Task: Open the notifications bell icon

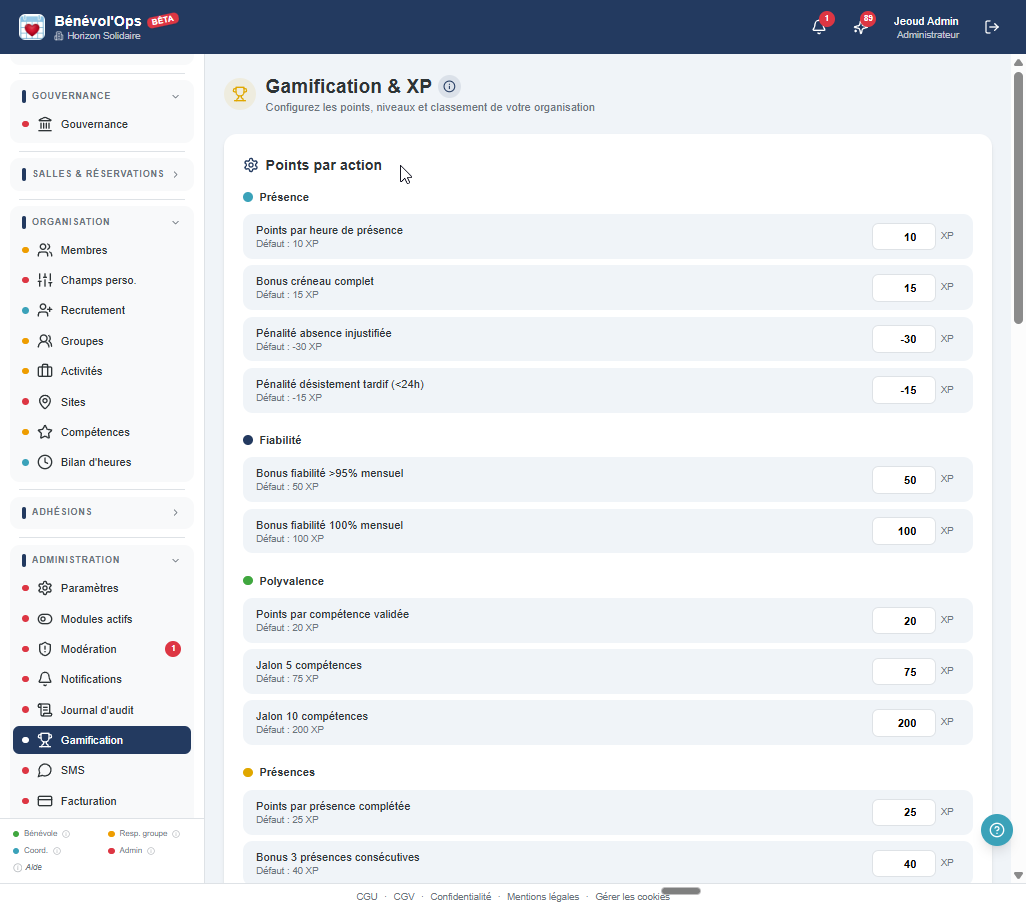Action: (819, 27)
